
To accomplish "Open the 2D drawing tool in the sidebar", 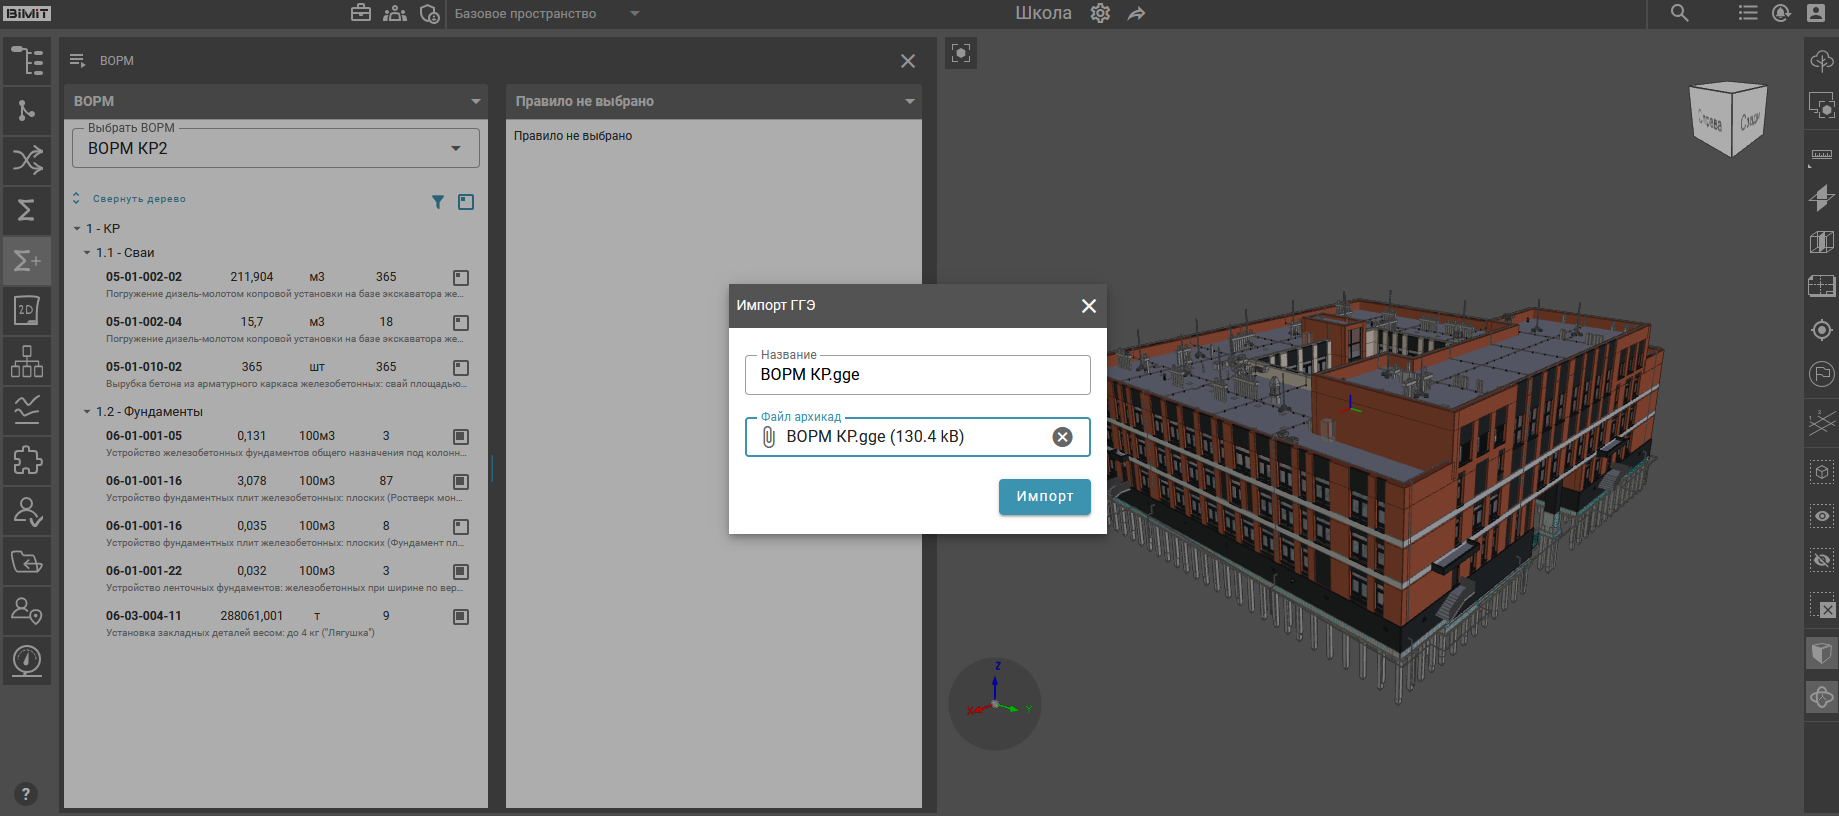I will 27,310.
